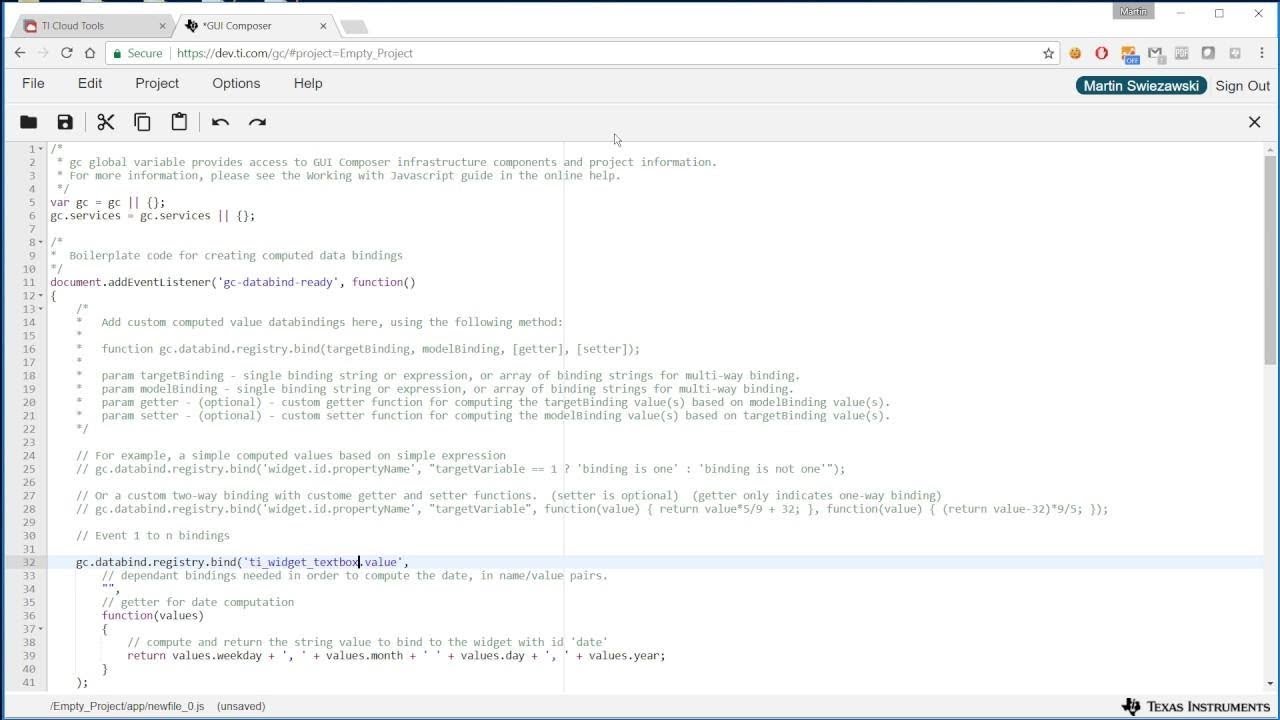Undo the last edit with the undo arrow

pyautogui.click(x=220, y=122)
